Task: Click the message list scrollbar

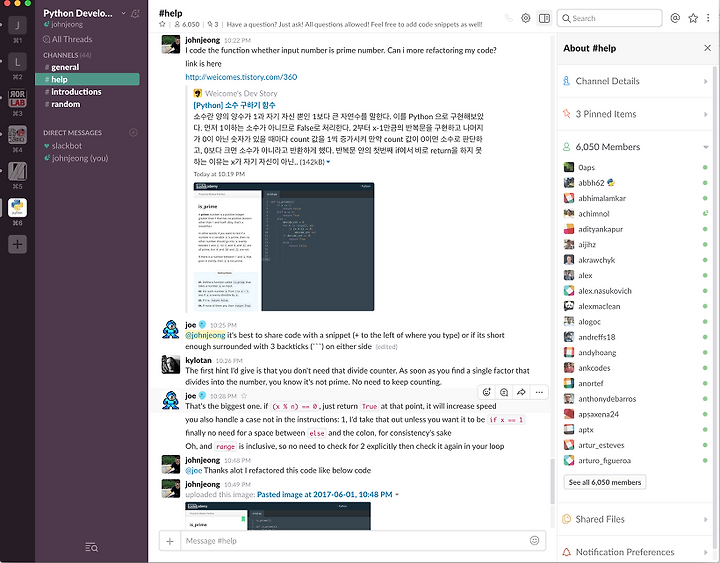Action: 552,481
